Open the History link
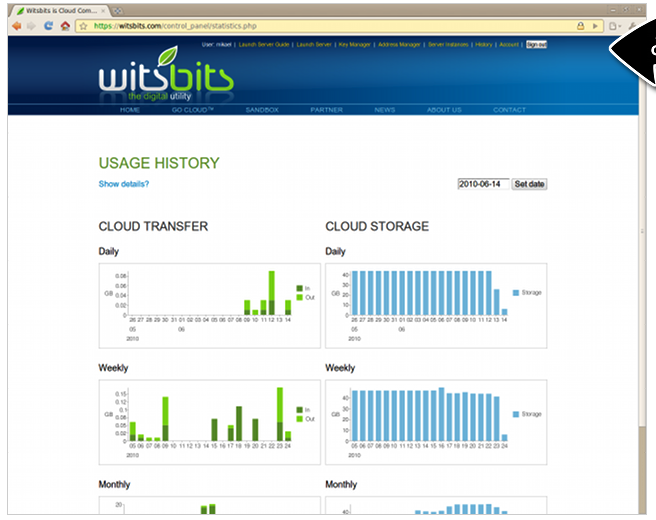 point(484,44)
